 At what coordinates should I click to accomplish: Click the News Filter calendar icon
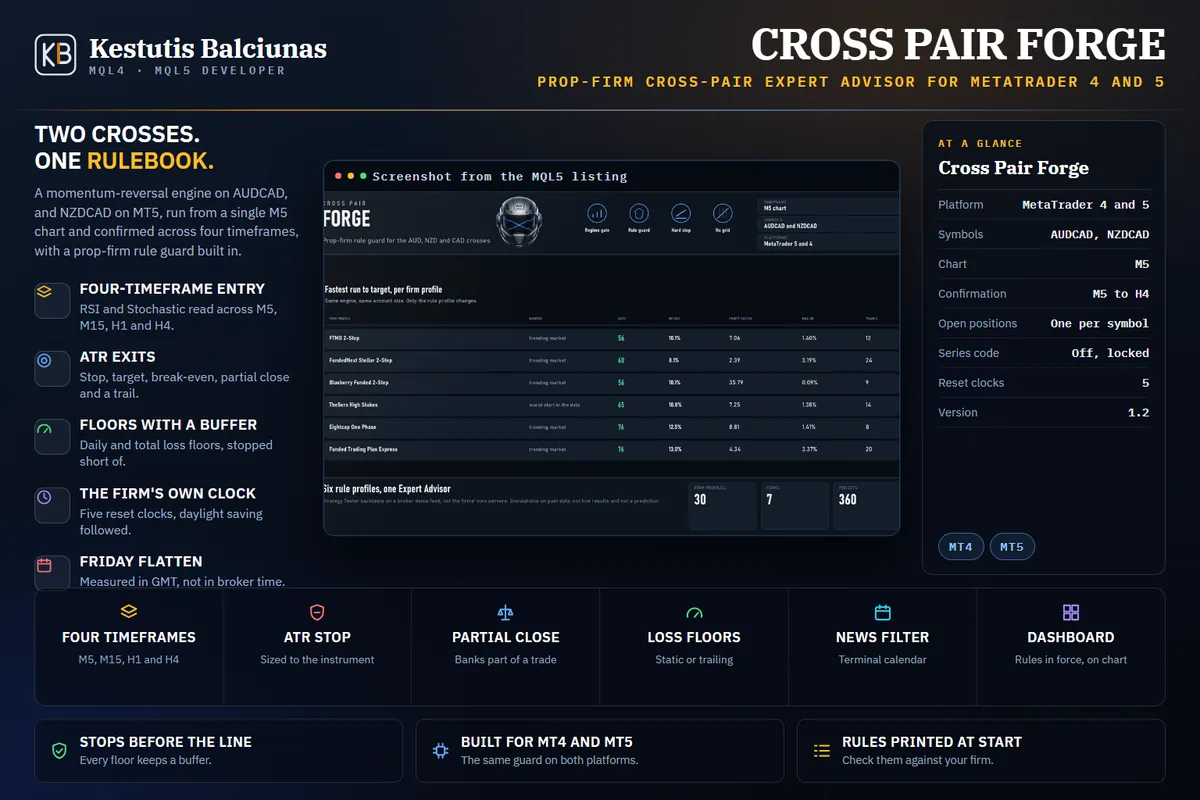882,612
